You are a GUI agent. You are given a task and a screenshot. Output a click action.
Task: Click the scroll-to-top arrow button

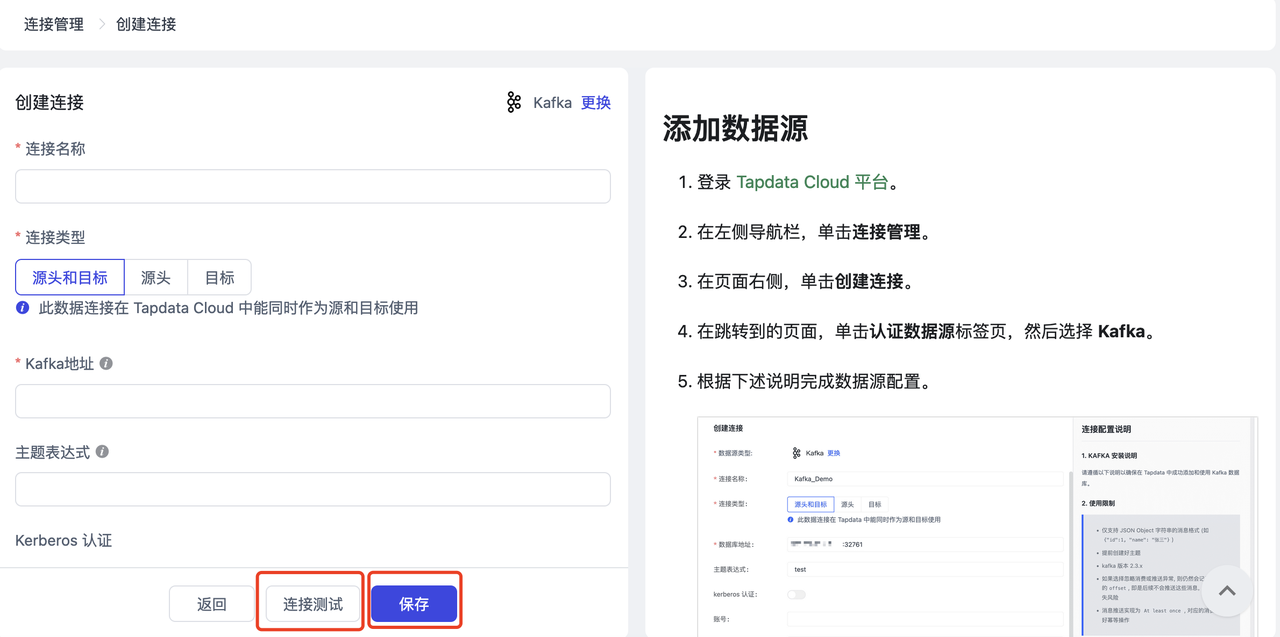1227,591
